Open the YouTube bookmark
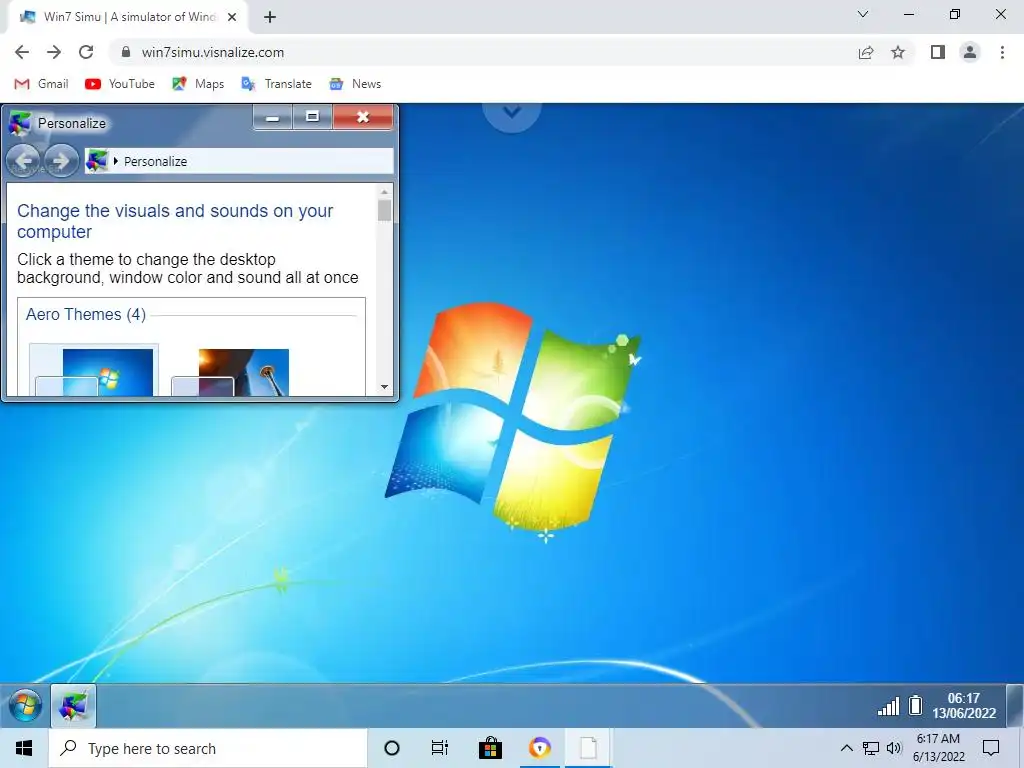The width and height of the screenshot is (1024, 768). pos(120,84)
